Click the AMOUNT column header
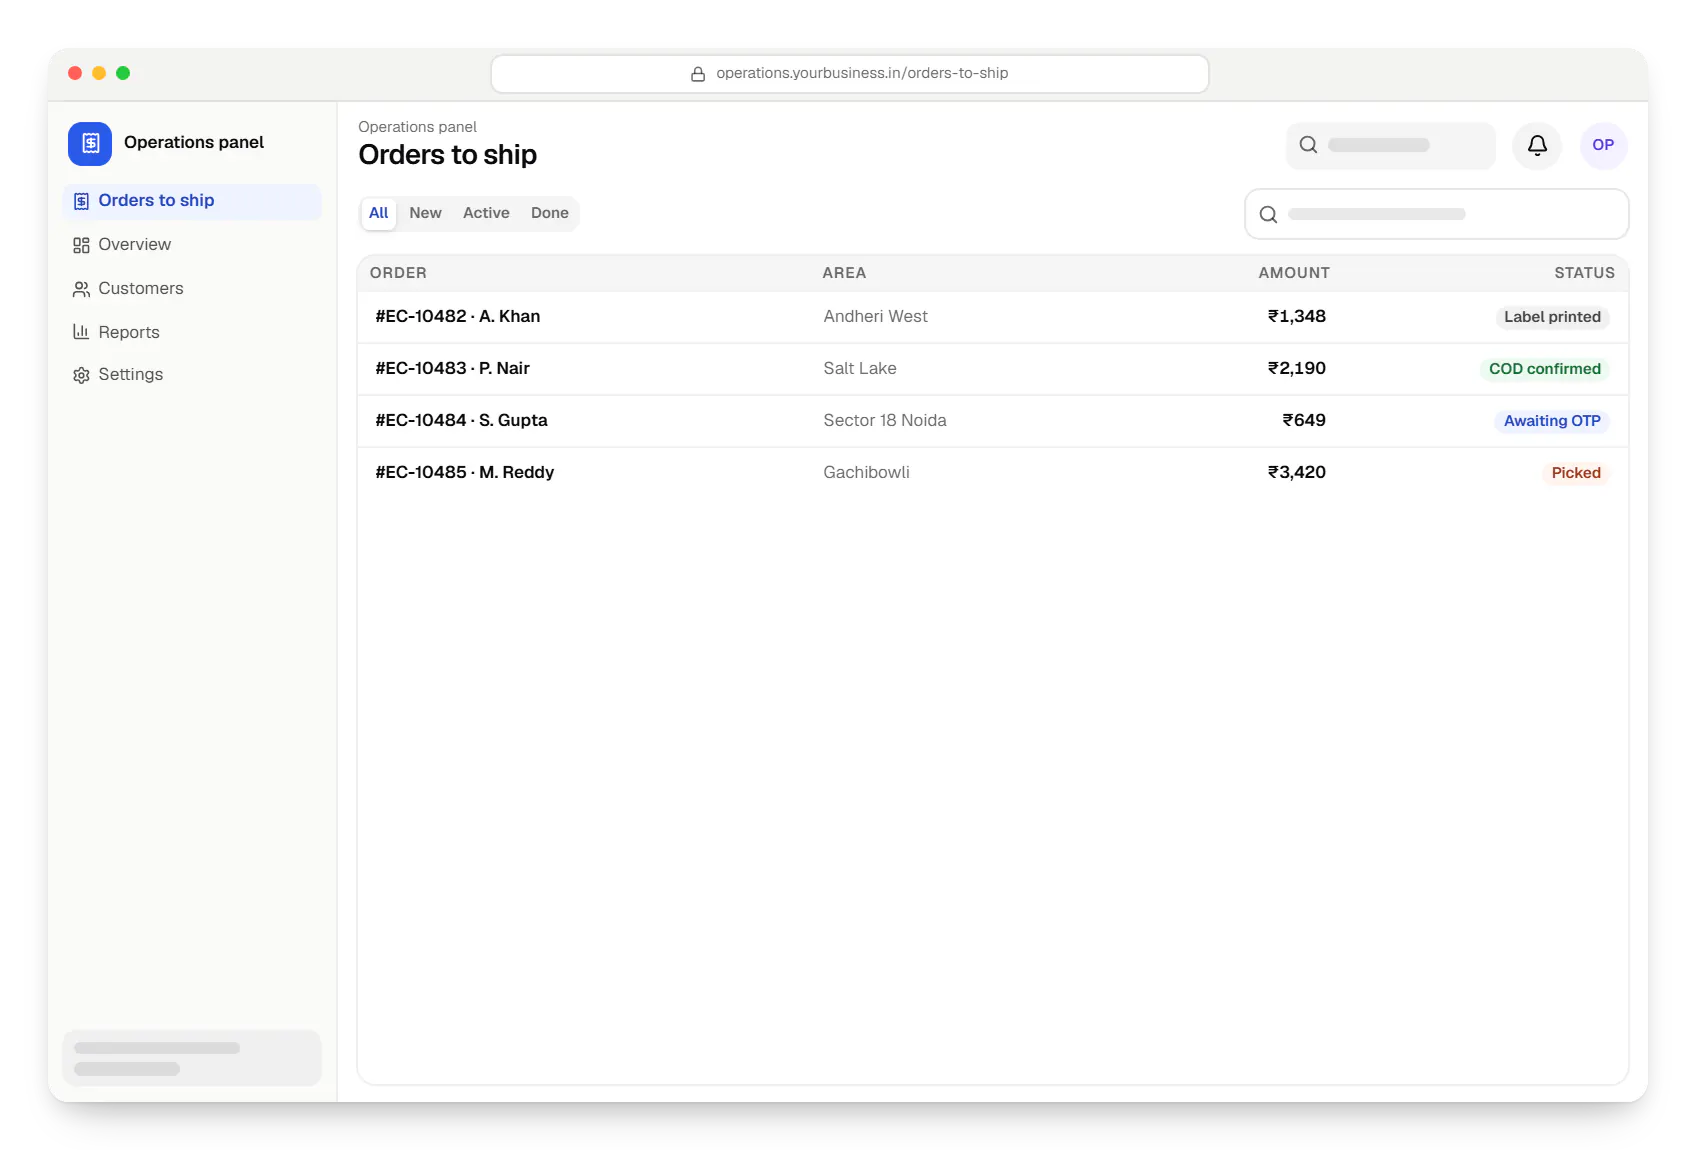This screenshot has width=1696, height=1150. 1294,273
